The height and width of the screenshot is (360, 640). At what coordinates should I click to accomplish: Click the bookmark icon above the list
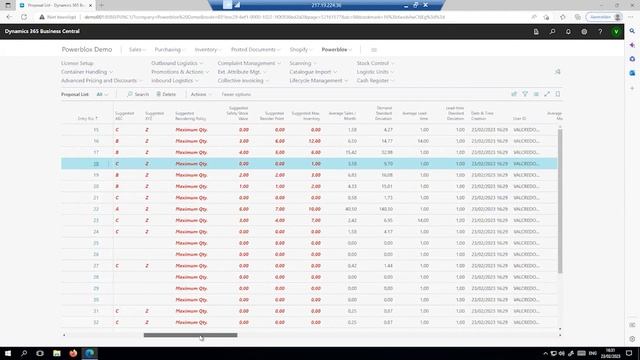[558, 94]
